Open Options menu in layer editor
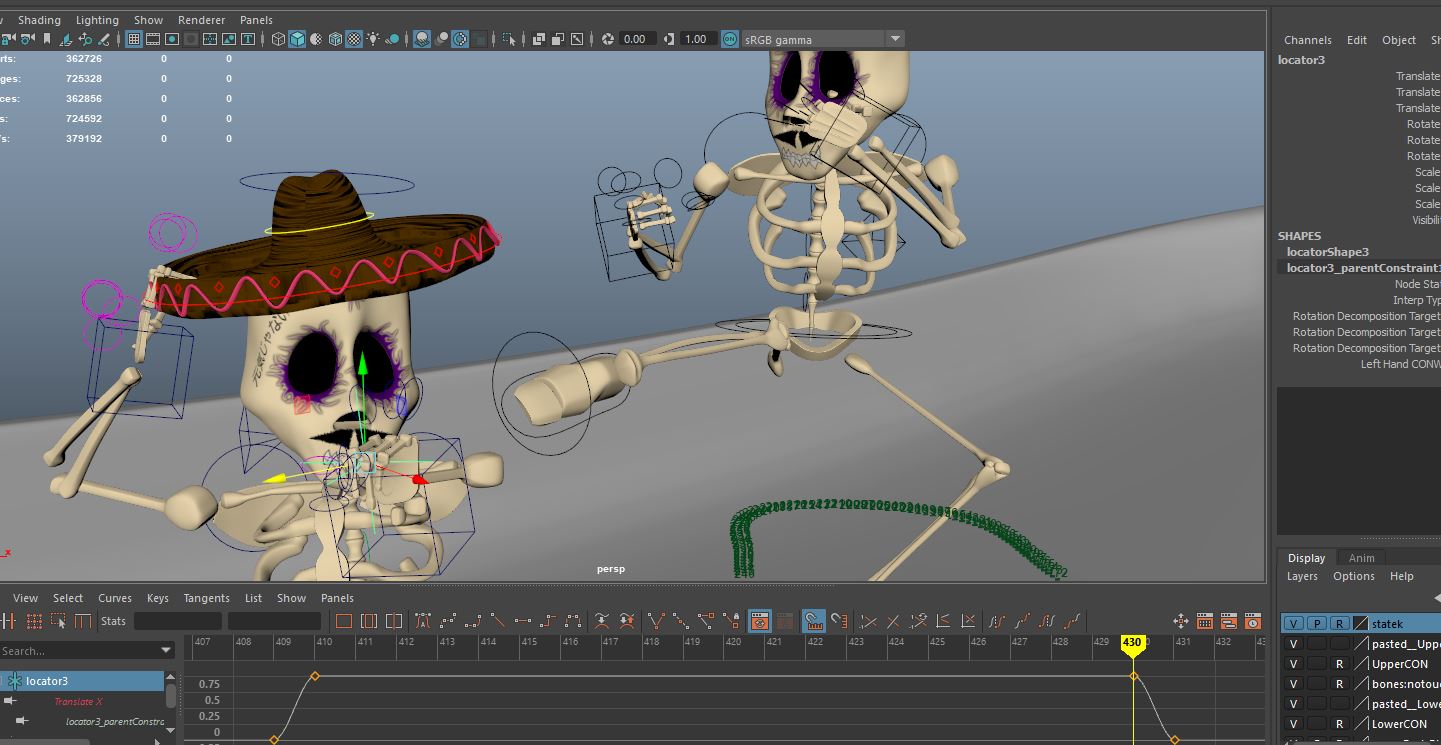This screenshot has width=1441, height=745. pyautogui.click(x=1354, y=576)
